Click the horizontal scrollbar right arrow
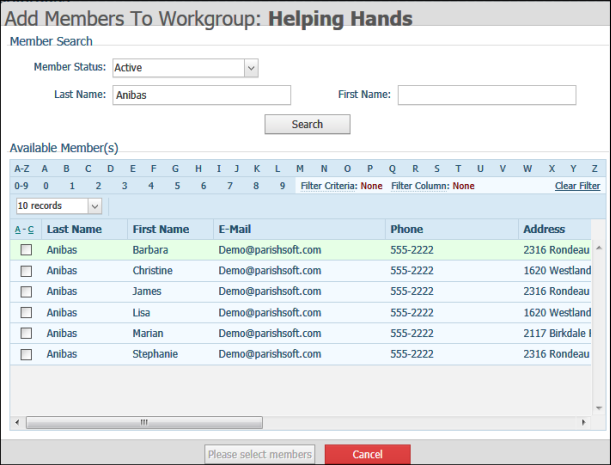 click(x=583, y=422)
